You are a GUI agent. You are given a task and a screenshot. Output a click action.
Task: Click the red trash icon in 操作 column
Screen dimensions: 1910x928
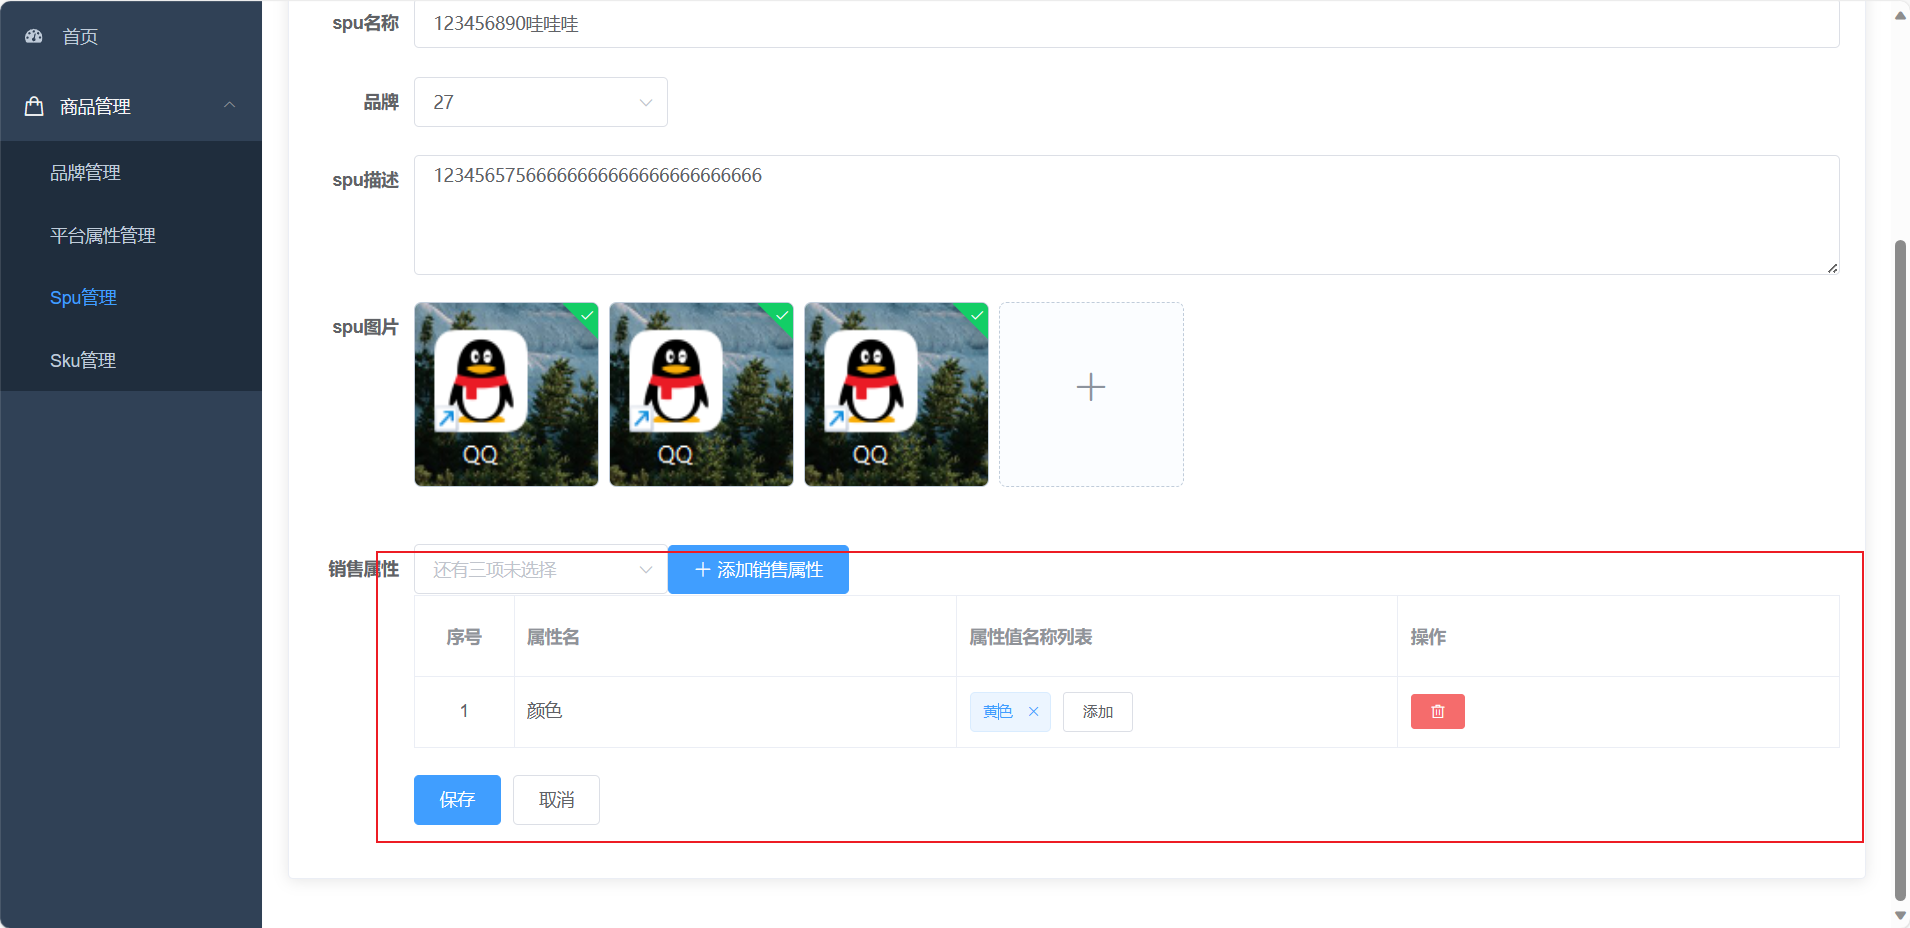tap(1437, 711)
